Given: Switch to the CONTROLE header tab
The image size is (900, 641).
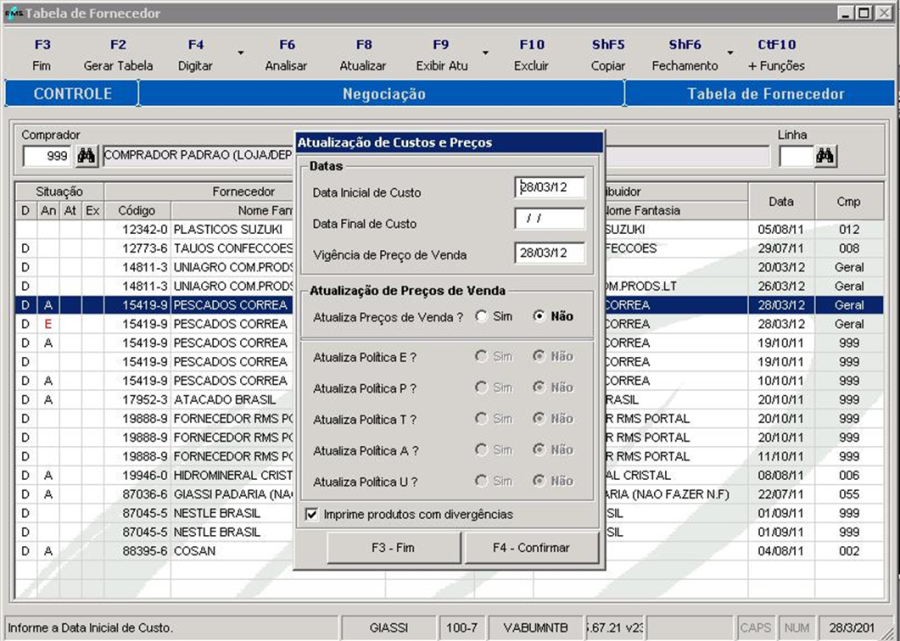Looking at the screenshot, I should pyautogui.click(x=72, y=94).
